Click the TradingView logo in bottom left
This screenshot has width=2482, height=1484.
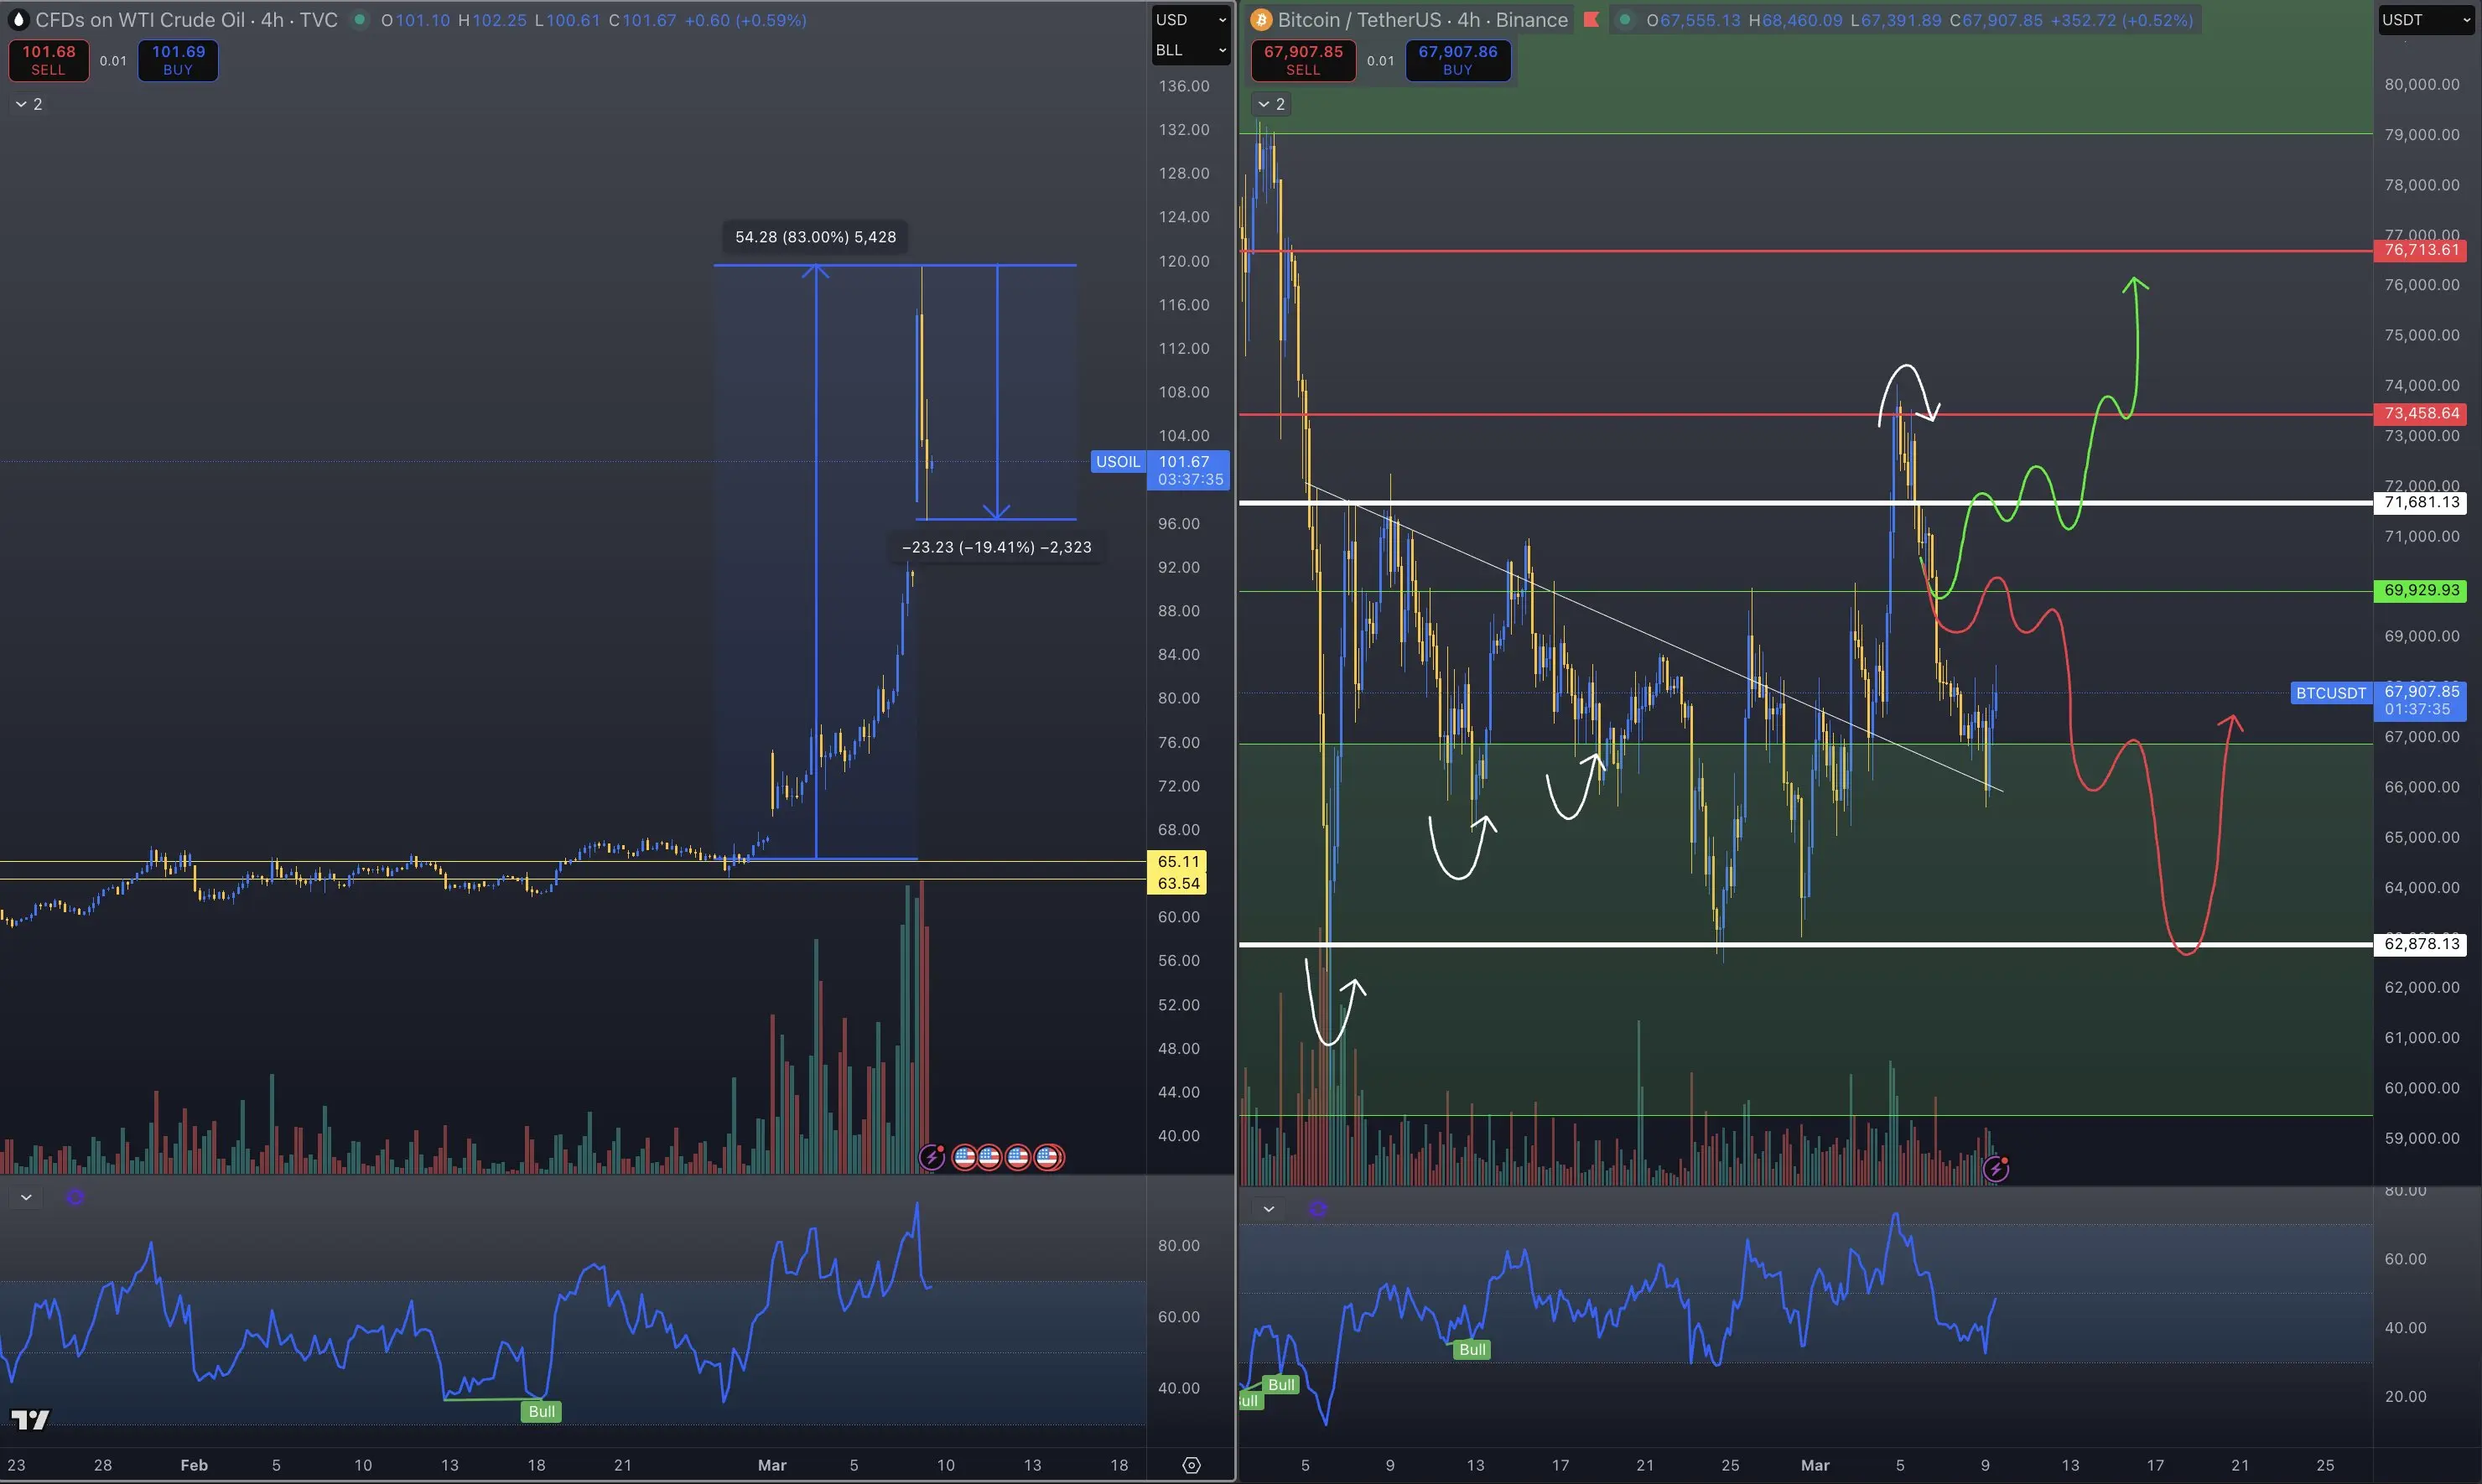(30, 1419)
